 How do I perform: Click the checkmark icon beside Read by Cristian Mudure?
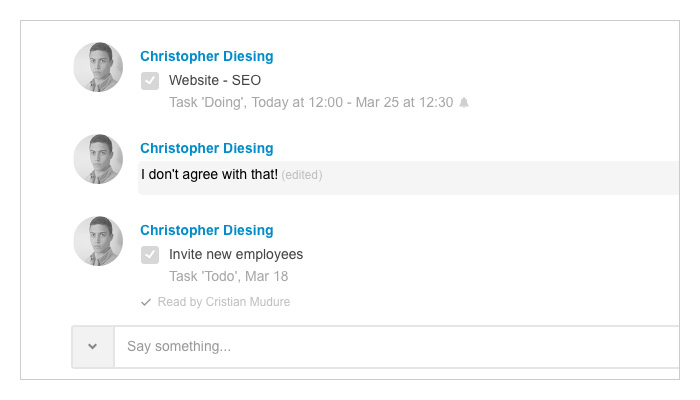(x=146, y=302)
